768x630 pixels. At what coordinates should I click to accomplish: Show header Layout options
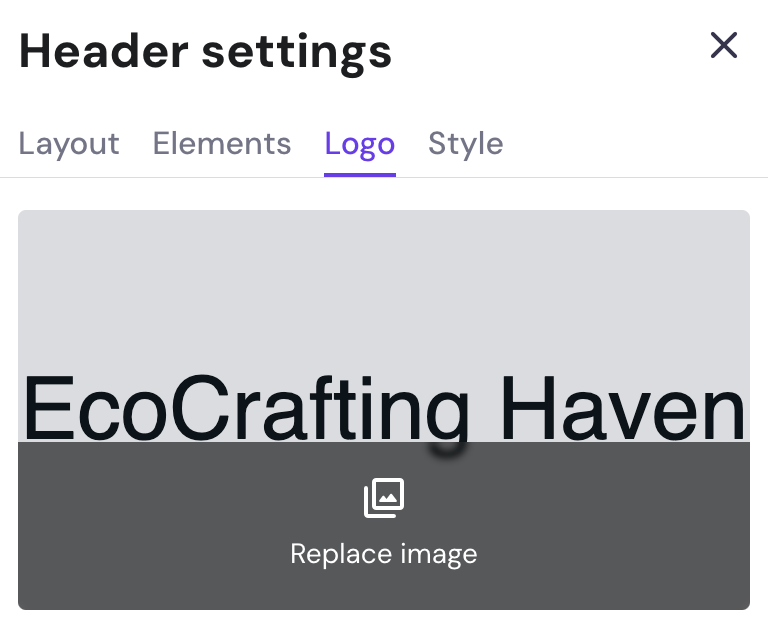[69, 144]
